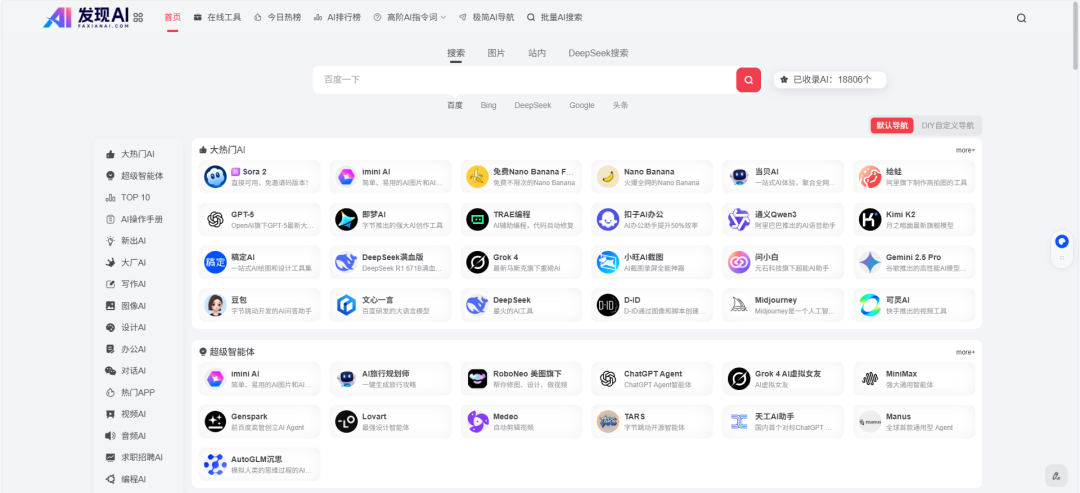Screen dimensions: 1080x493
Task: Open the Kimi K2 icon
Action: (x=870, y=220)
